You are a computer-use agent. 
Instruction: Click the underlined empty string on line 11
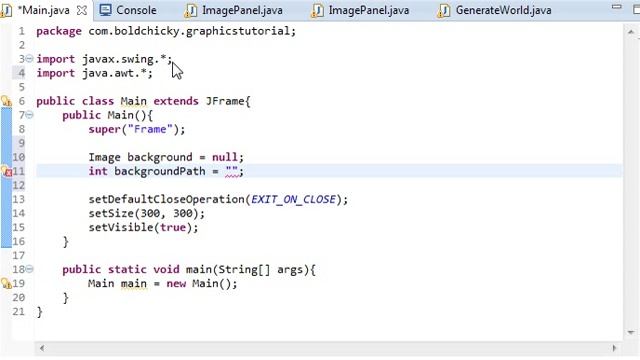[231, 171]
